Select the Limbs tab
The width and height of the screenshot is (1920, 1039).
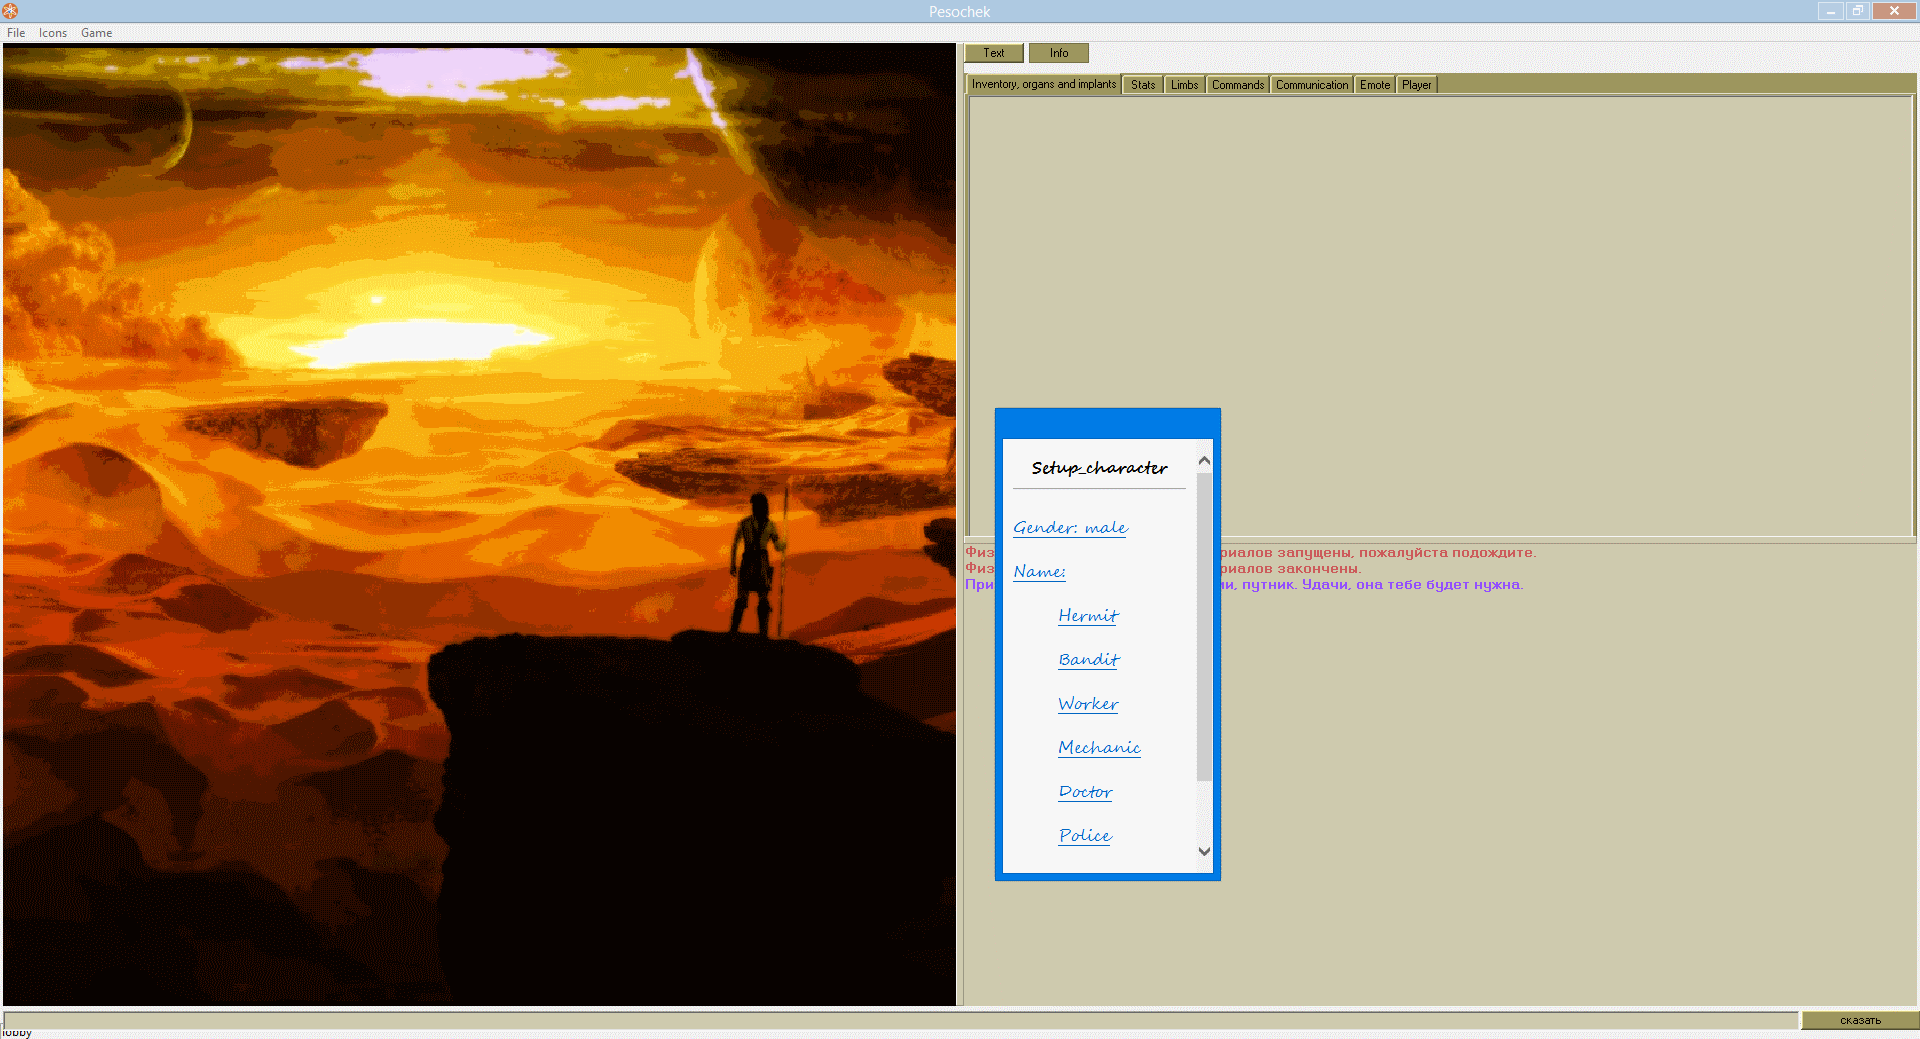point(1185,85)
